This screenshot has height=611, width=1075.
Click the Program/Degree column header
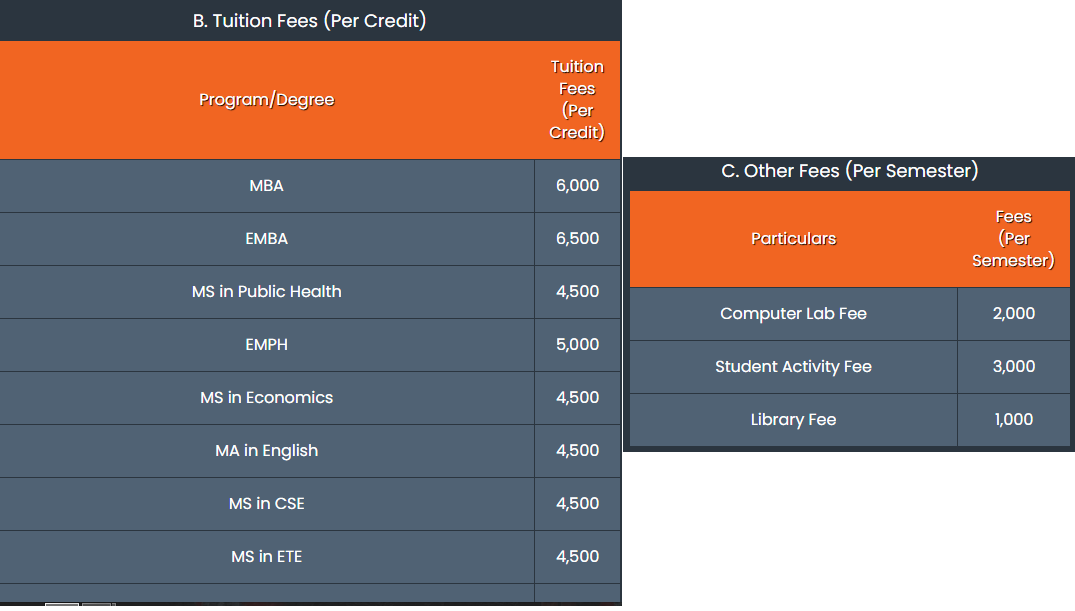coord(267,100)
